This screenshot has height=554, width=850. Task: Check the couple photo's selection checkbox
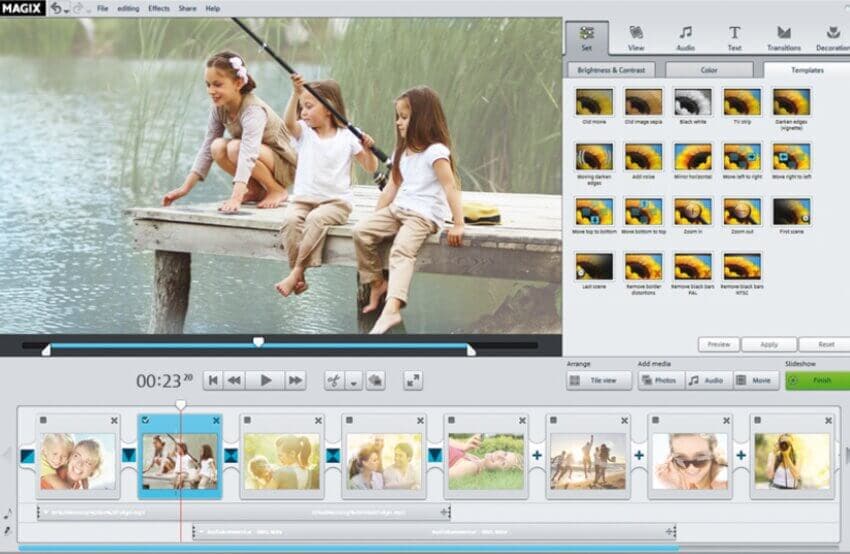click(x=349, y=420)
